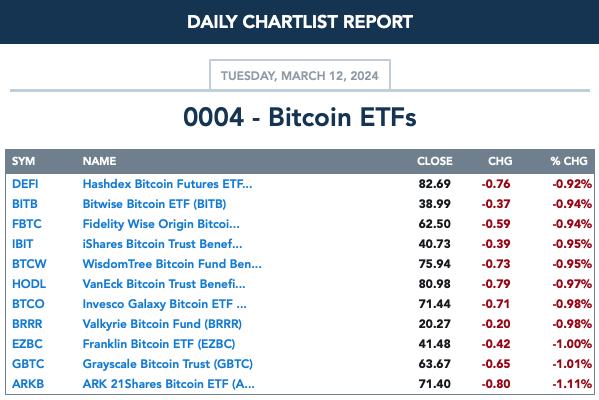This screenshot has height=400, width=599.
Task: Click the FBTC ticker symbol
Action: pos(27,223)
